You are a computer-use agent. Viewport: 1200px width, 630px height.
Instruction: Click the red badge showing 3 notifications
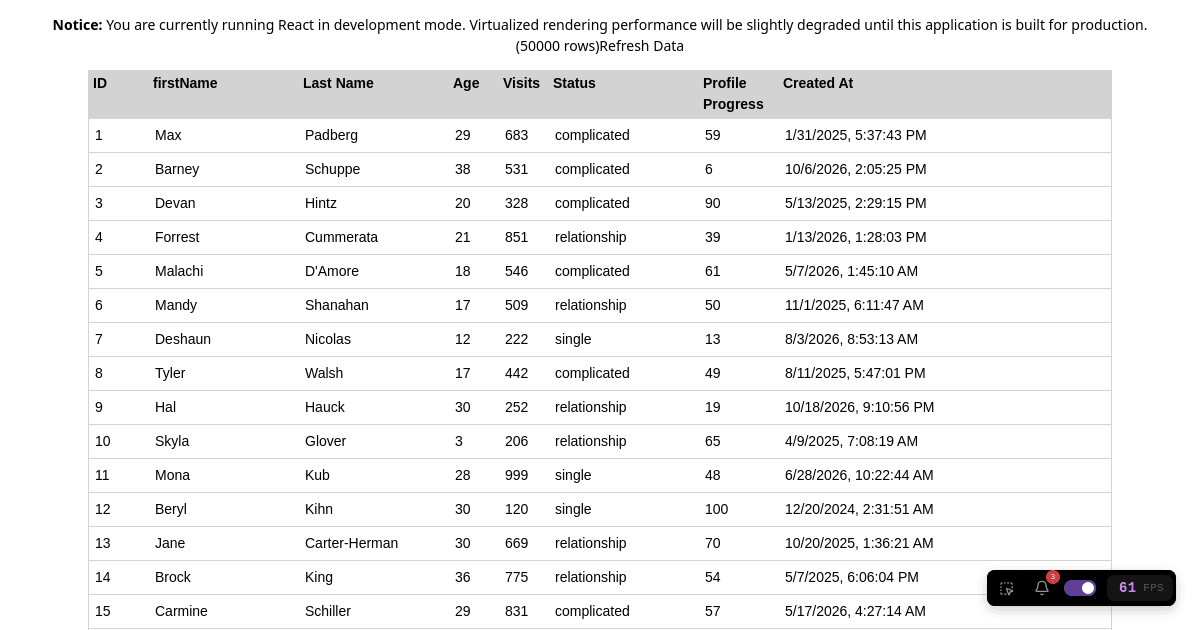click(1053, 577)
